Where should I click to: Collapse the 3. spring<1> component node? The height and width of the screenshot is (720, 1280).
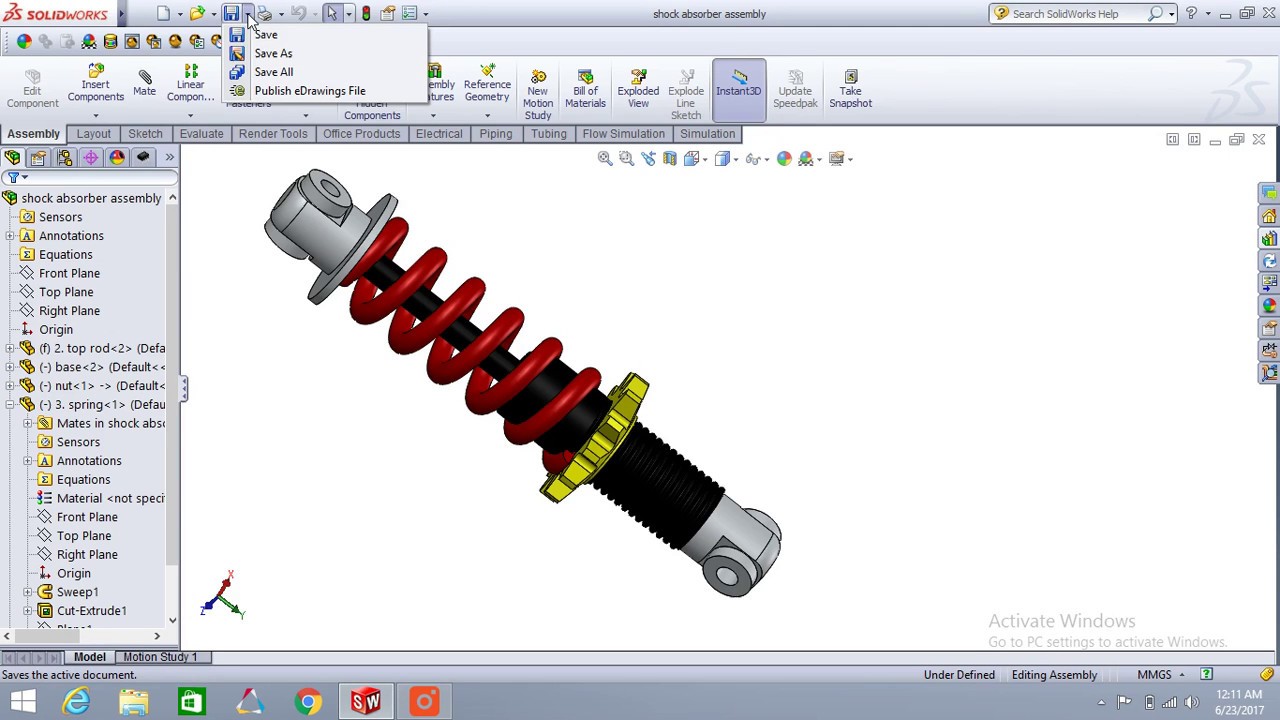click(10, 404)
